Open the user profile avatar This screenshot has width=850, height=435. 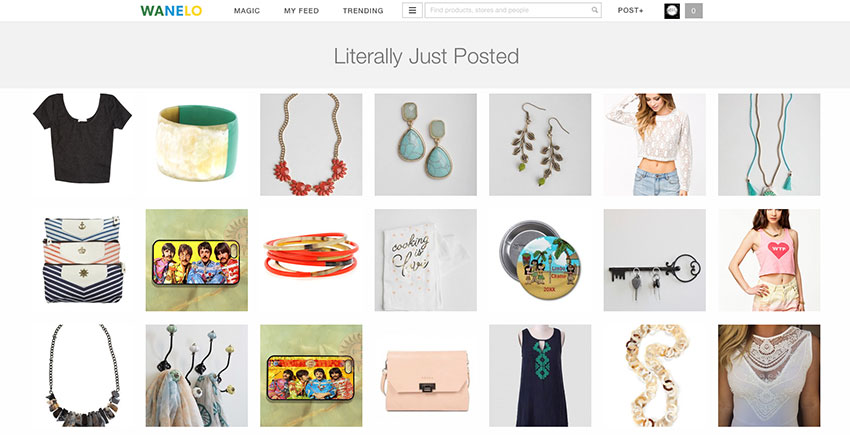pyautogui.click(x=672, y=11)
